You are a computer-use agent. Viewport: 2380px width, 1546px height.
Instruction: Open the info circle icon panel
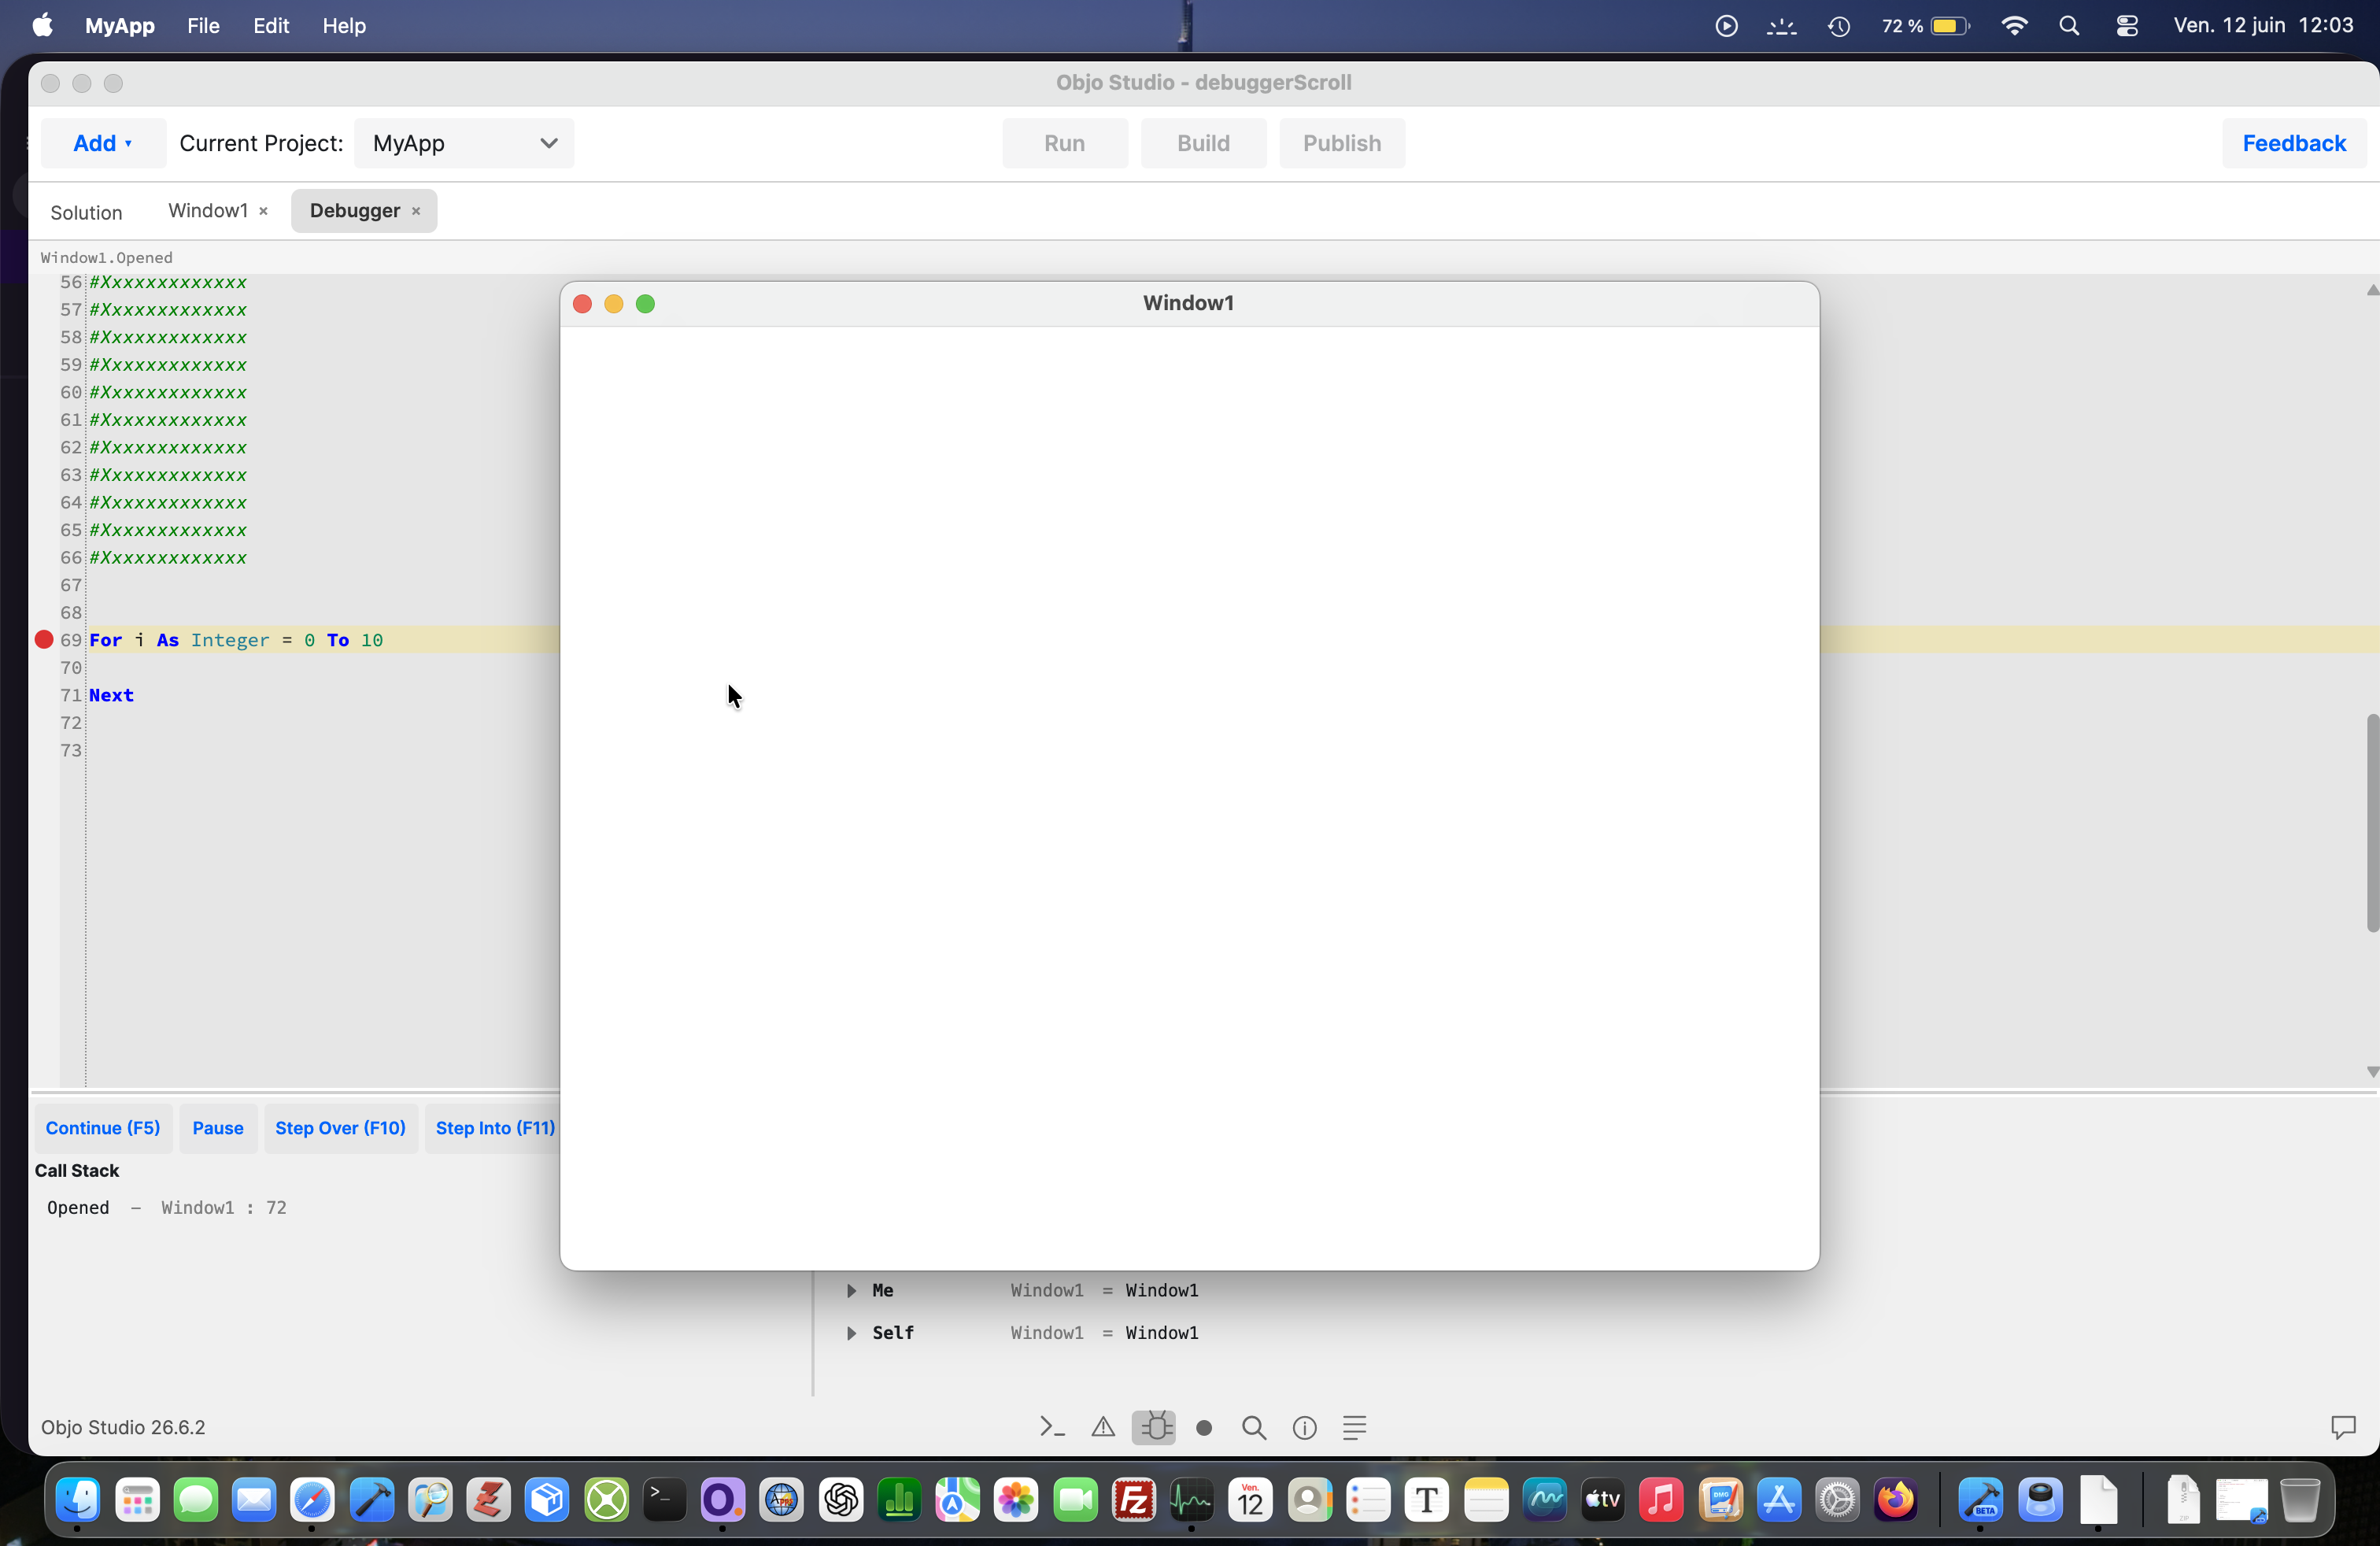click(x=1304, y=1428)
